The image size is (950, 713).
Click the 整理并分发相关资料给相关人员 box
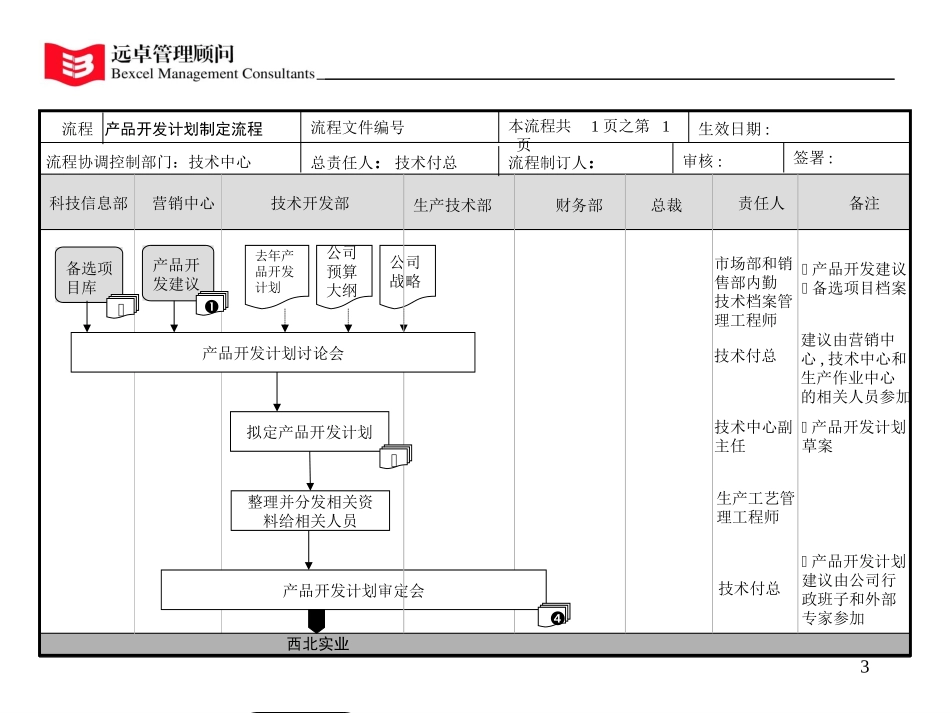point(310,511)
